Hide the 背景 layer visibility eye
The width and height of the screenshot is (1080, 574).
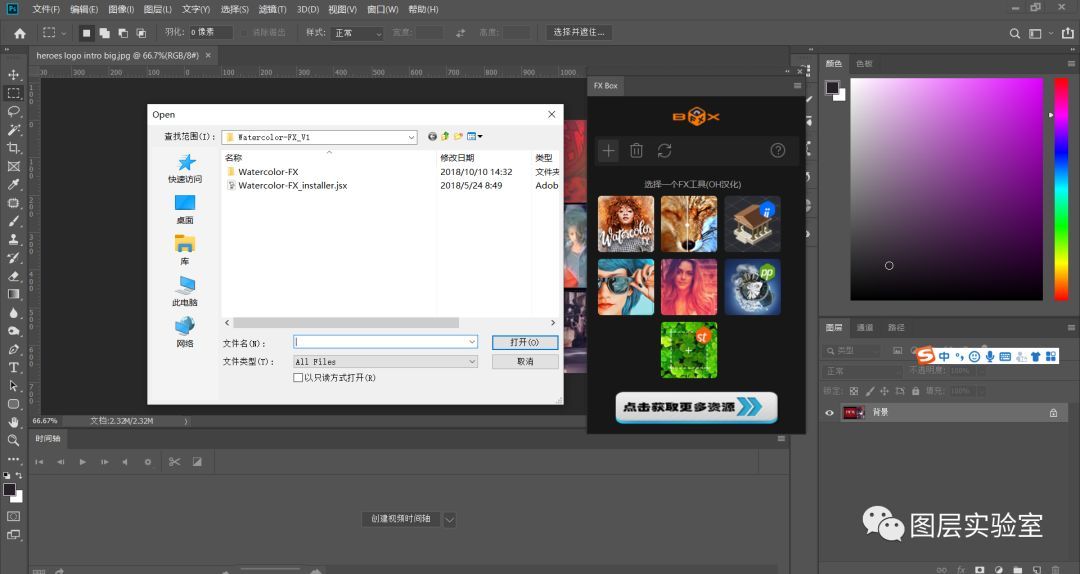[829, 413]
